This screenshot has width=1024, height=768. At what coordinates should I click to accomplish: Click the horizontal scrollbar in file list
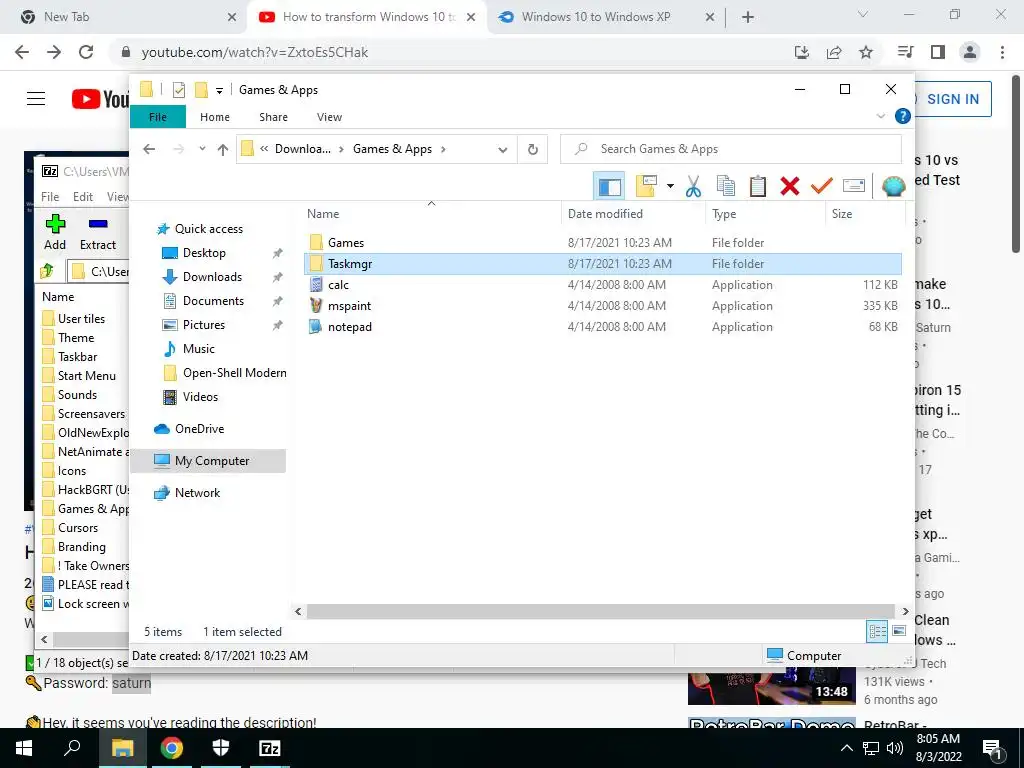600,611
